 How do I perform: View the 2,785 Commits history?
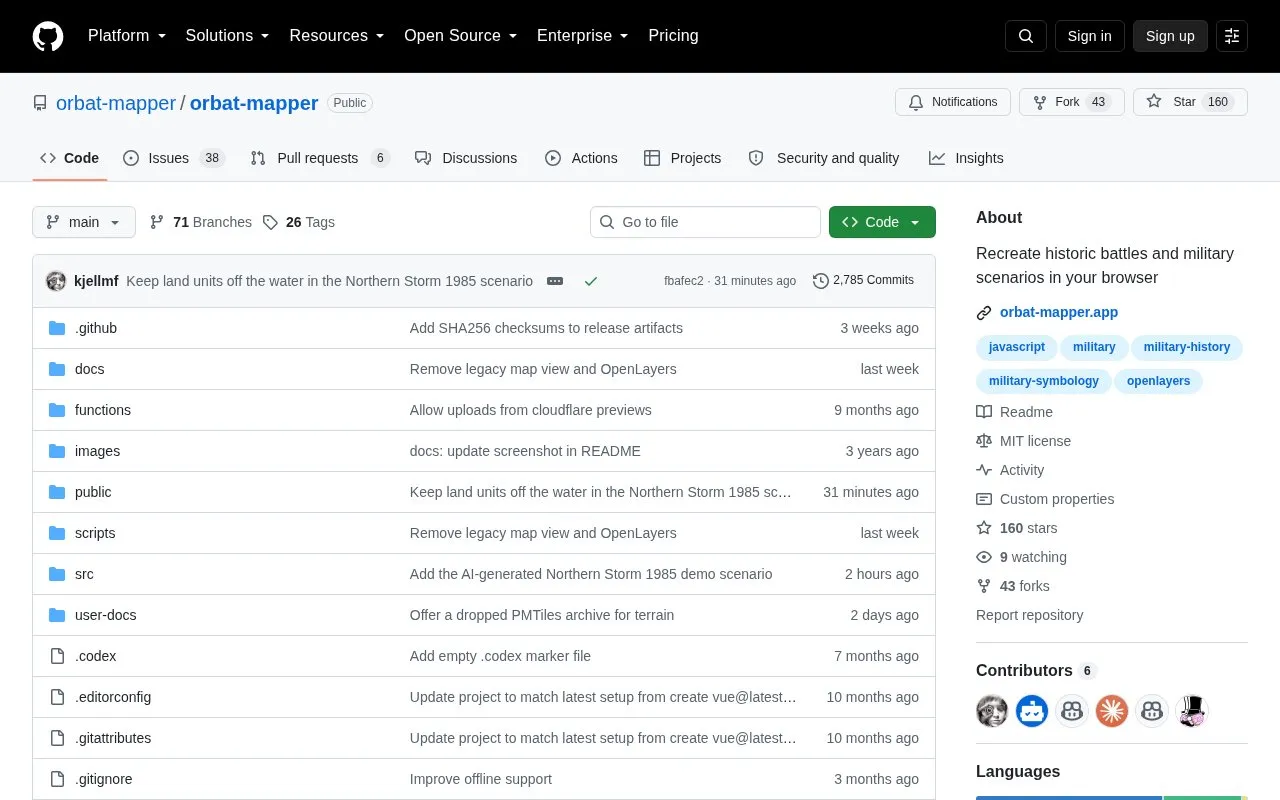(x=863, y=281)
